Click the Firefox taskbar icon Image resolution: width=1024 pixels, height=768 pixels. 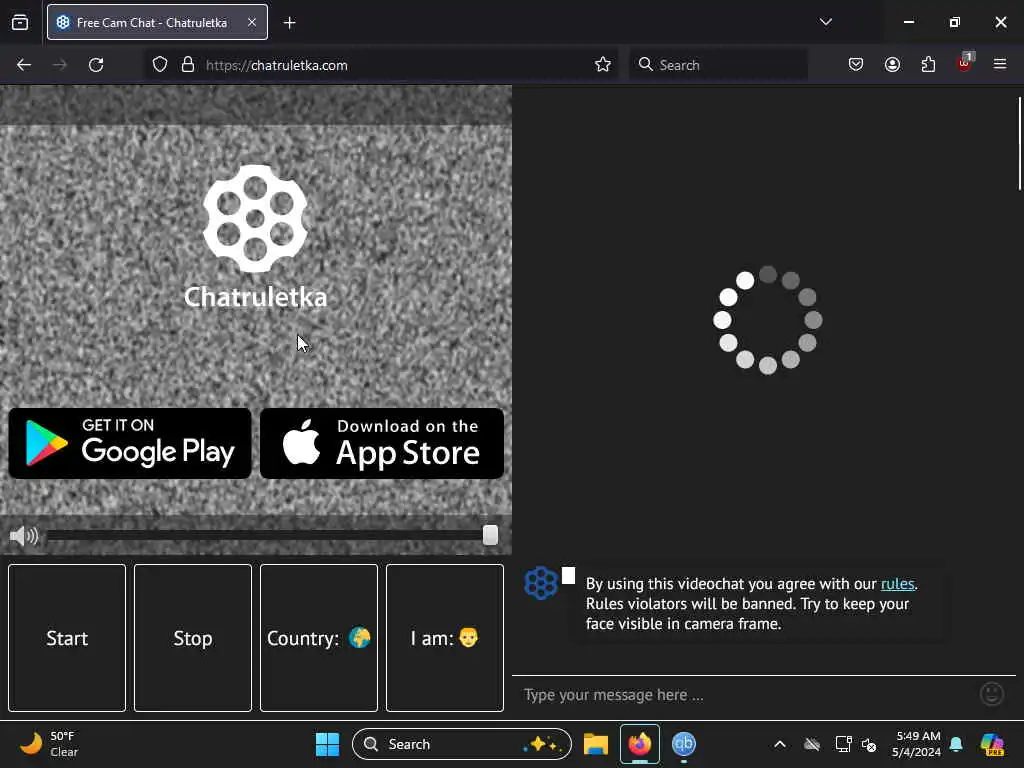(x=639, y=744)
